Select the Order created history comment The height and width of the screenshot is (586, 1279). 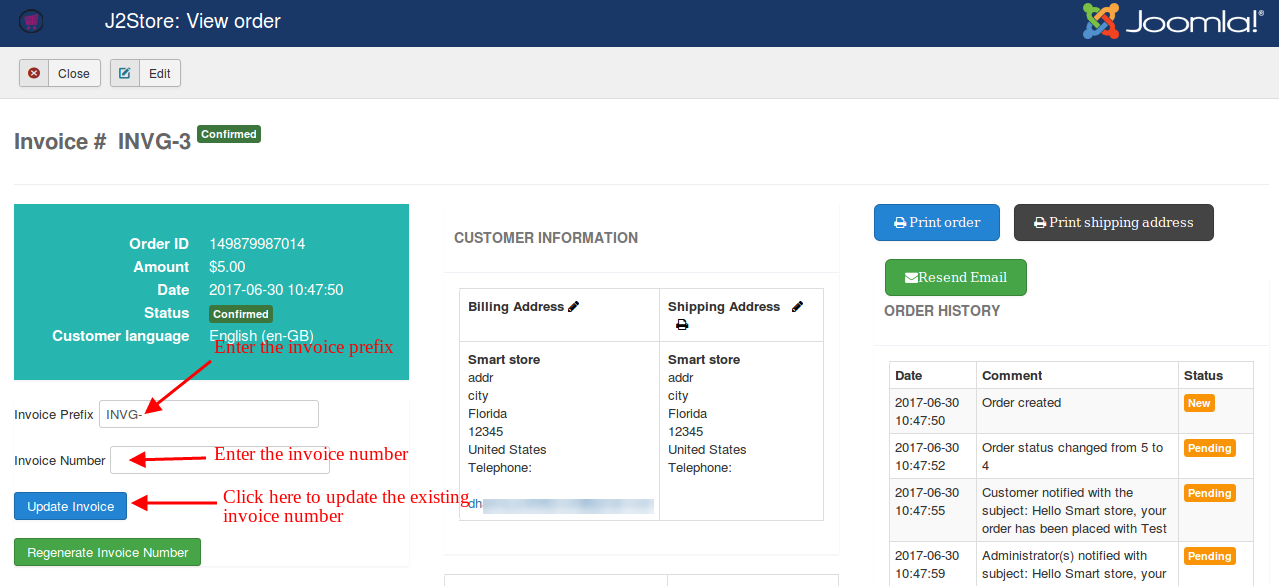1021,403
